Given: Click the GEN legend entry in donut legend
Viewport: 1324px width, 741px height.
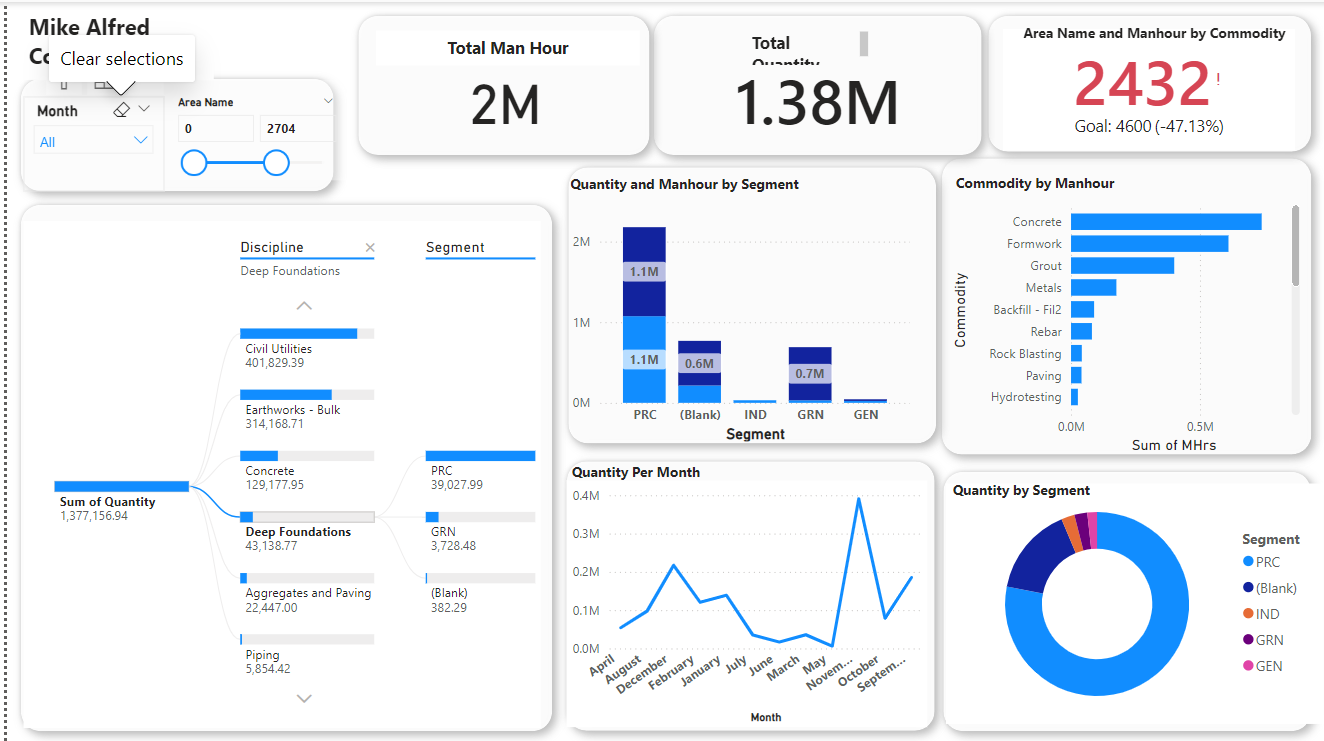Looking at the screenshot, I should tap(1263, 666).
